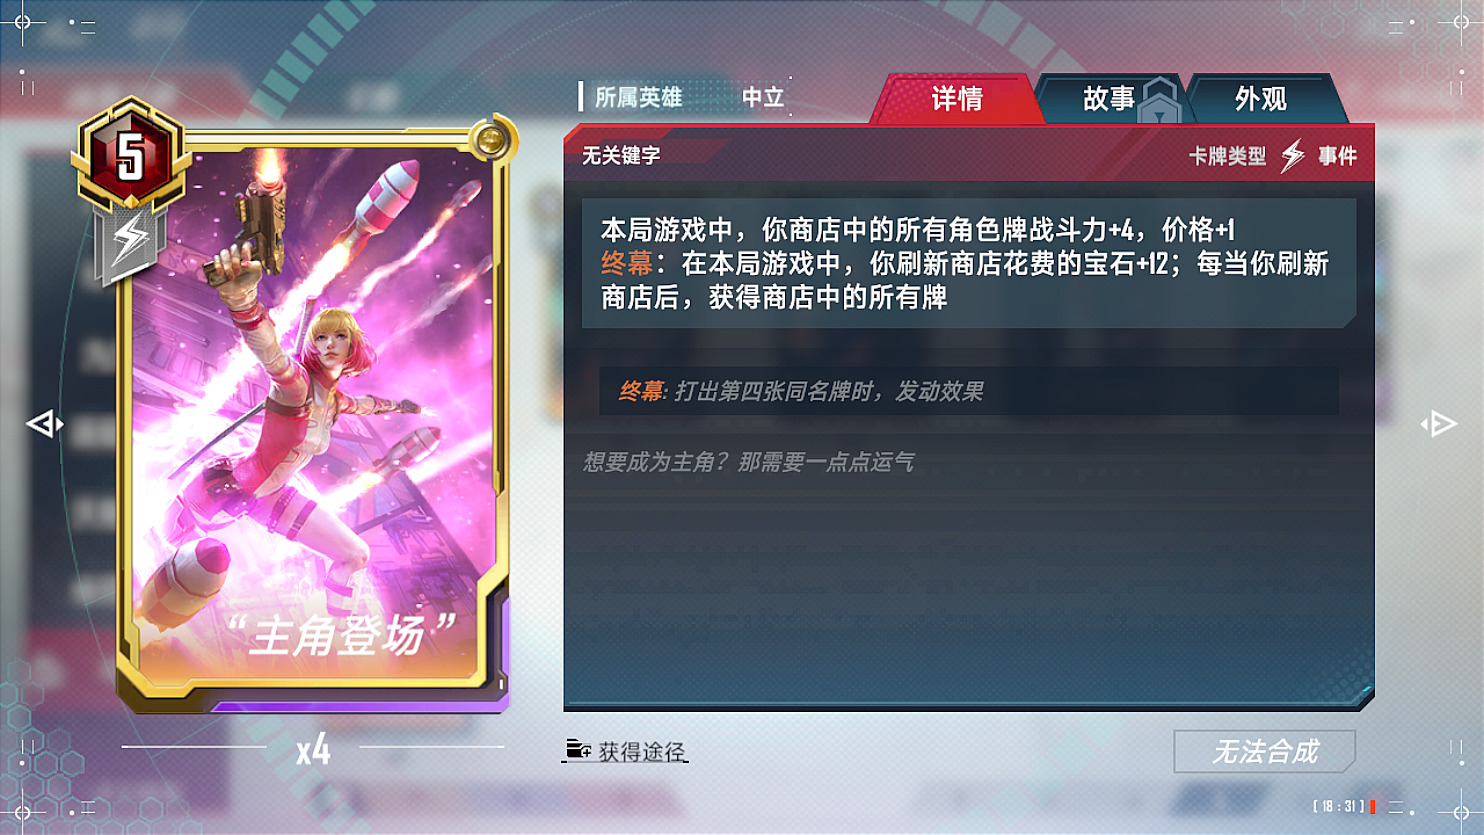Click the 无关键字 header label
The width and height of the screenshot is (1484, 835).
[x=621, y=155]
